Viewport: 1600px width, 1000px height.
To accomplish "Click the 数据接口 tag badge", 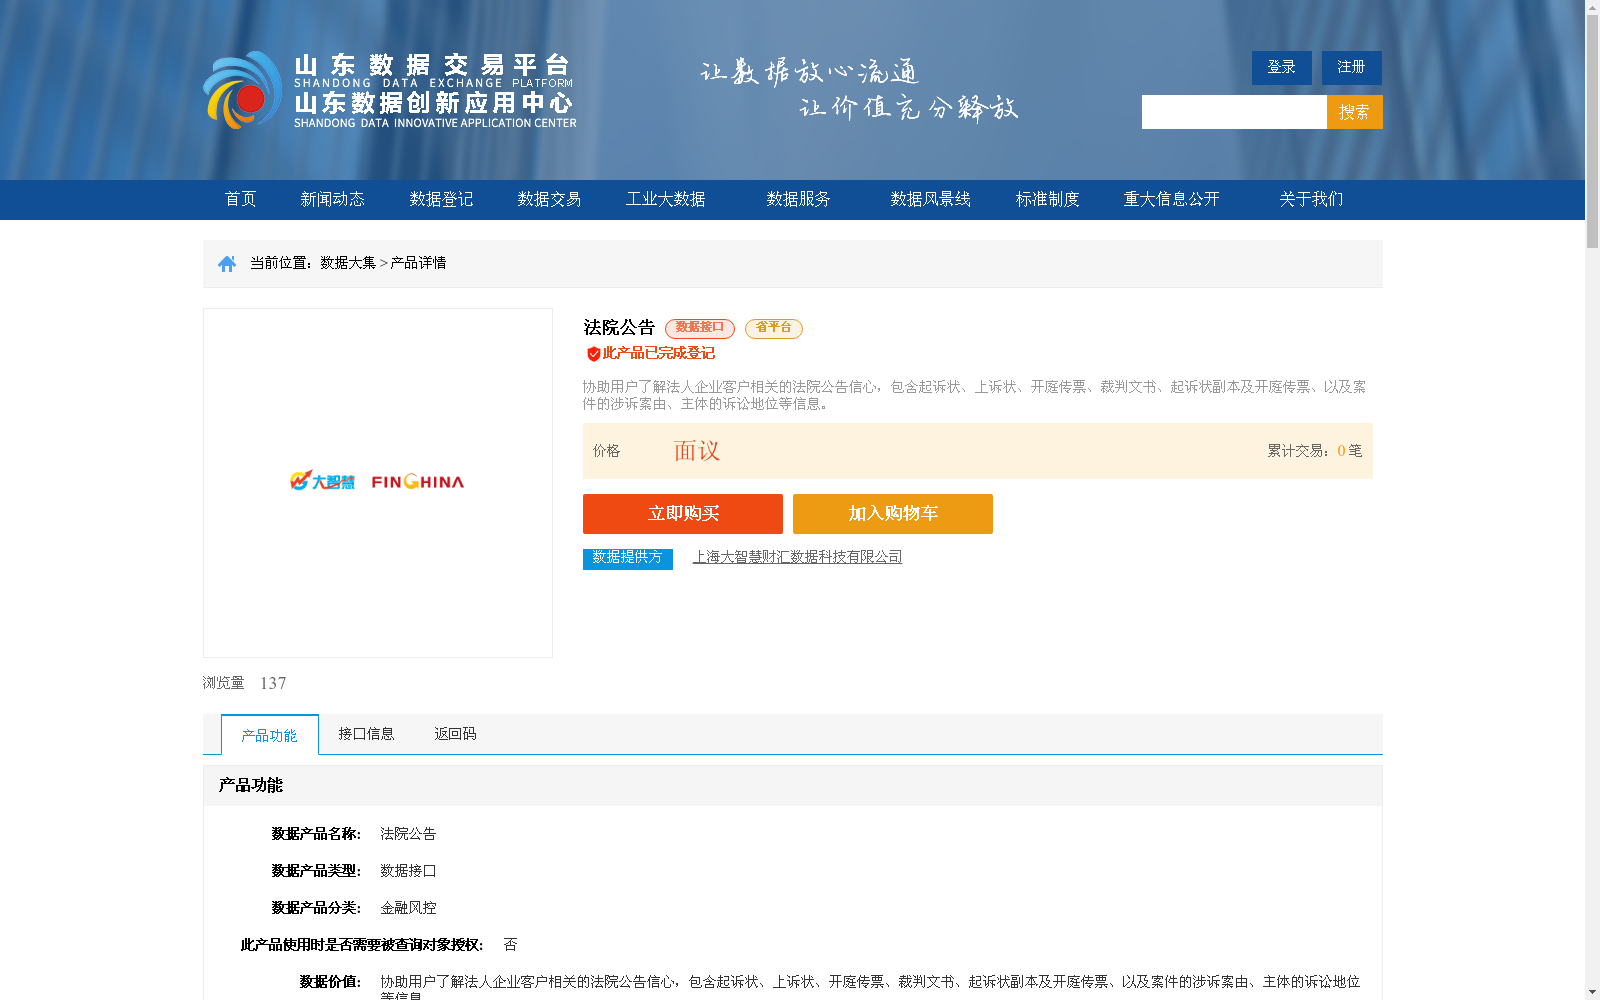I will (x=700, y=328).
